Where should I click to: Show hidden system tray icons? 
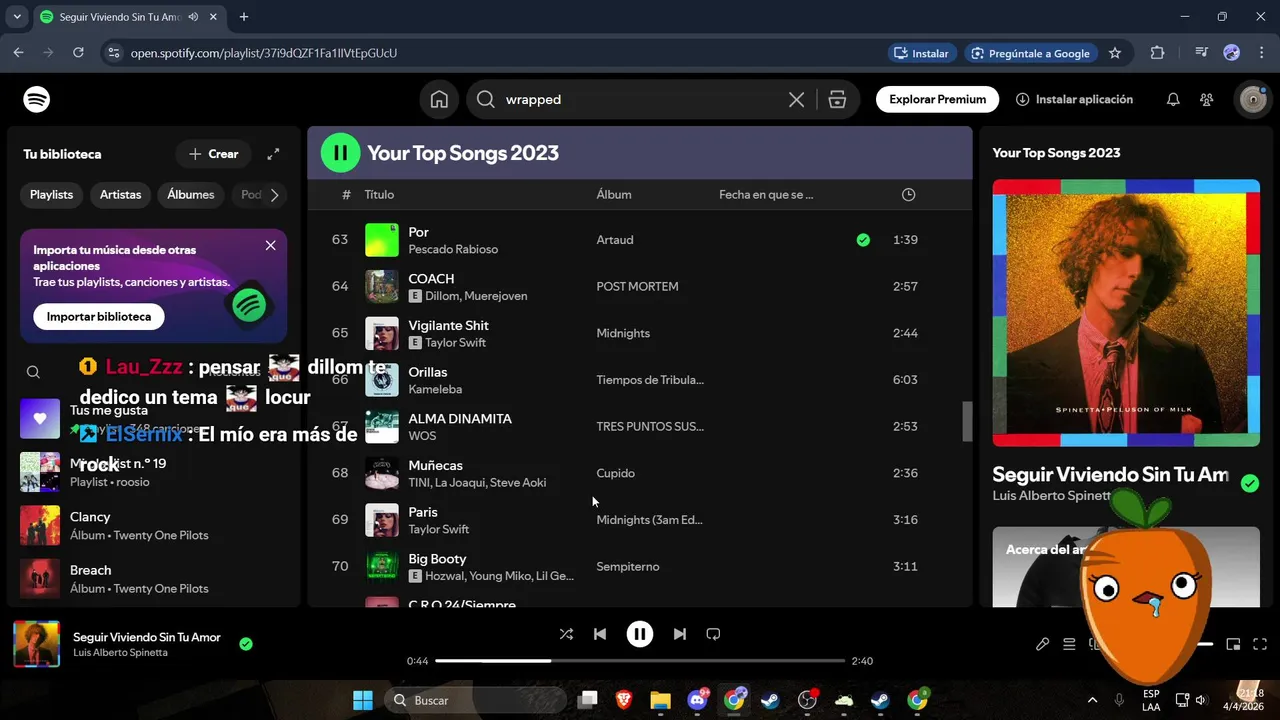(1092, 700)
